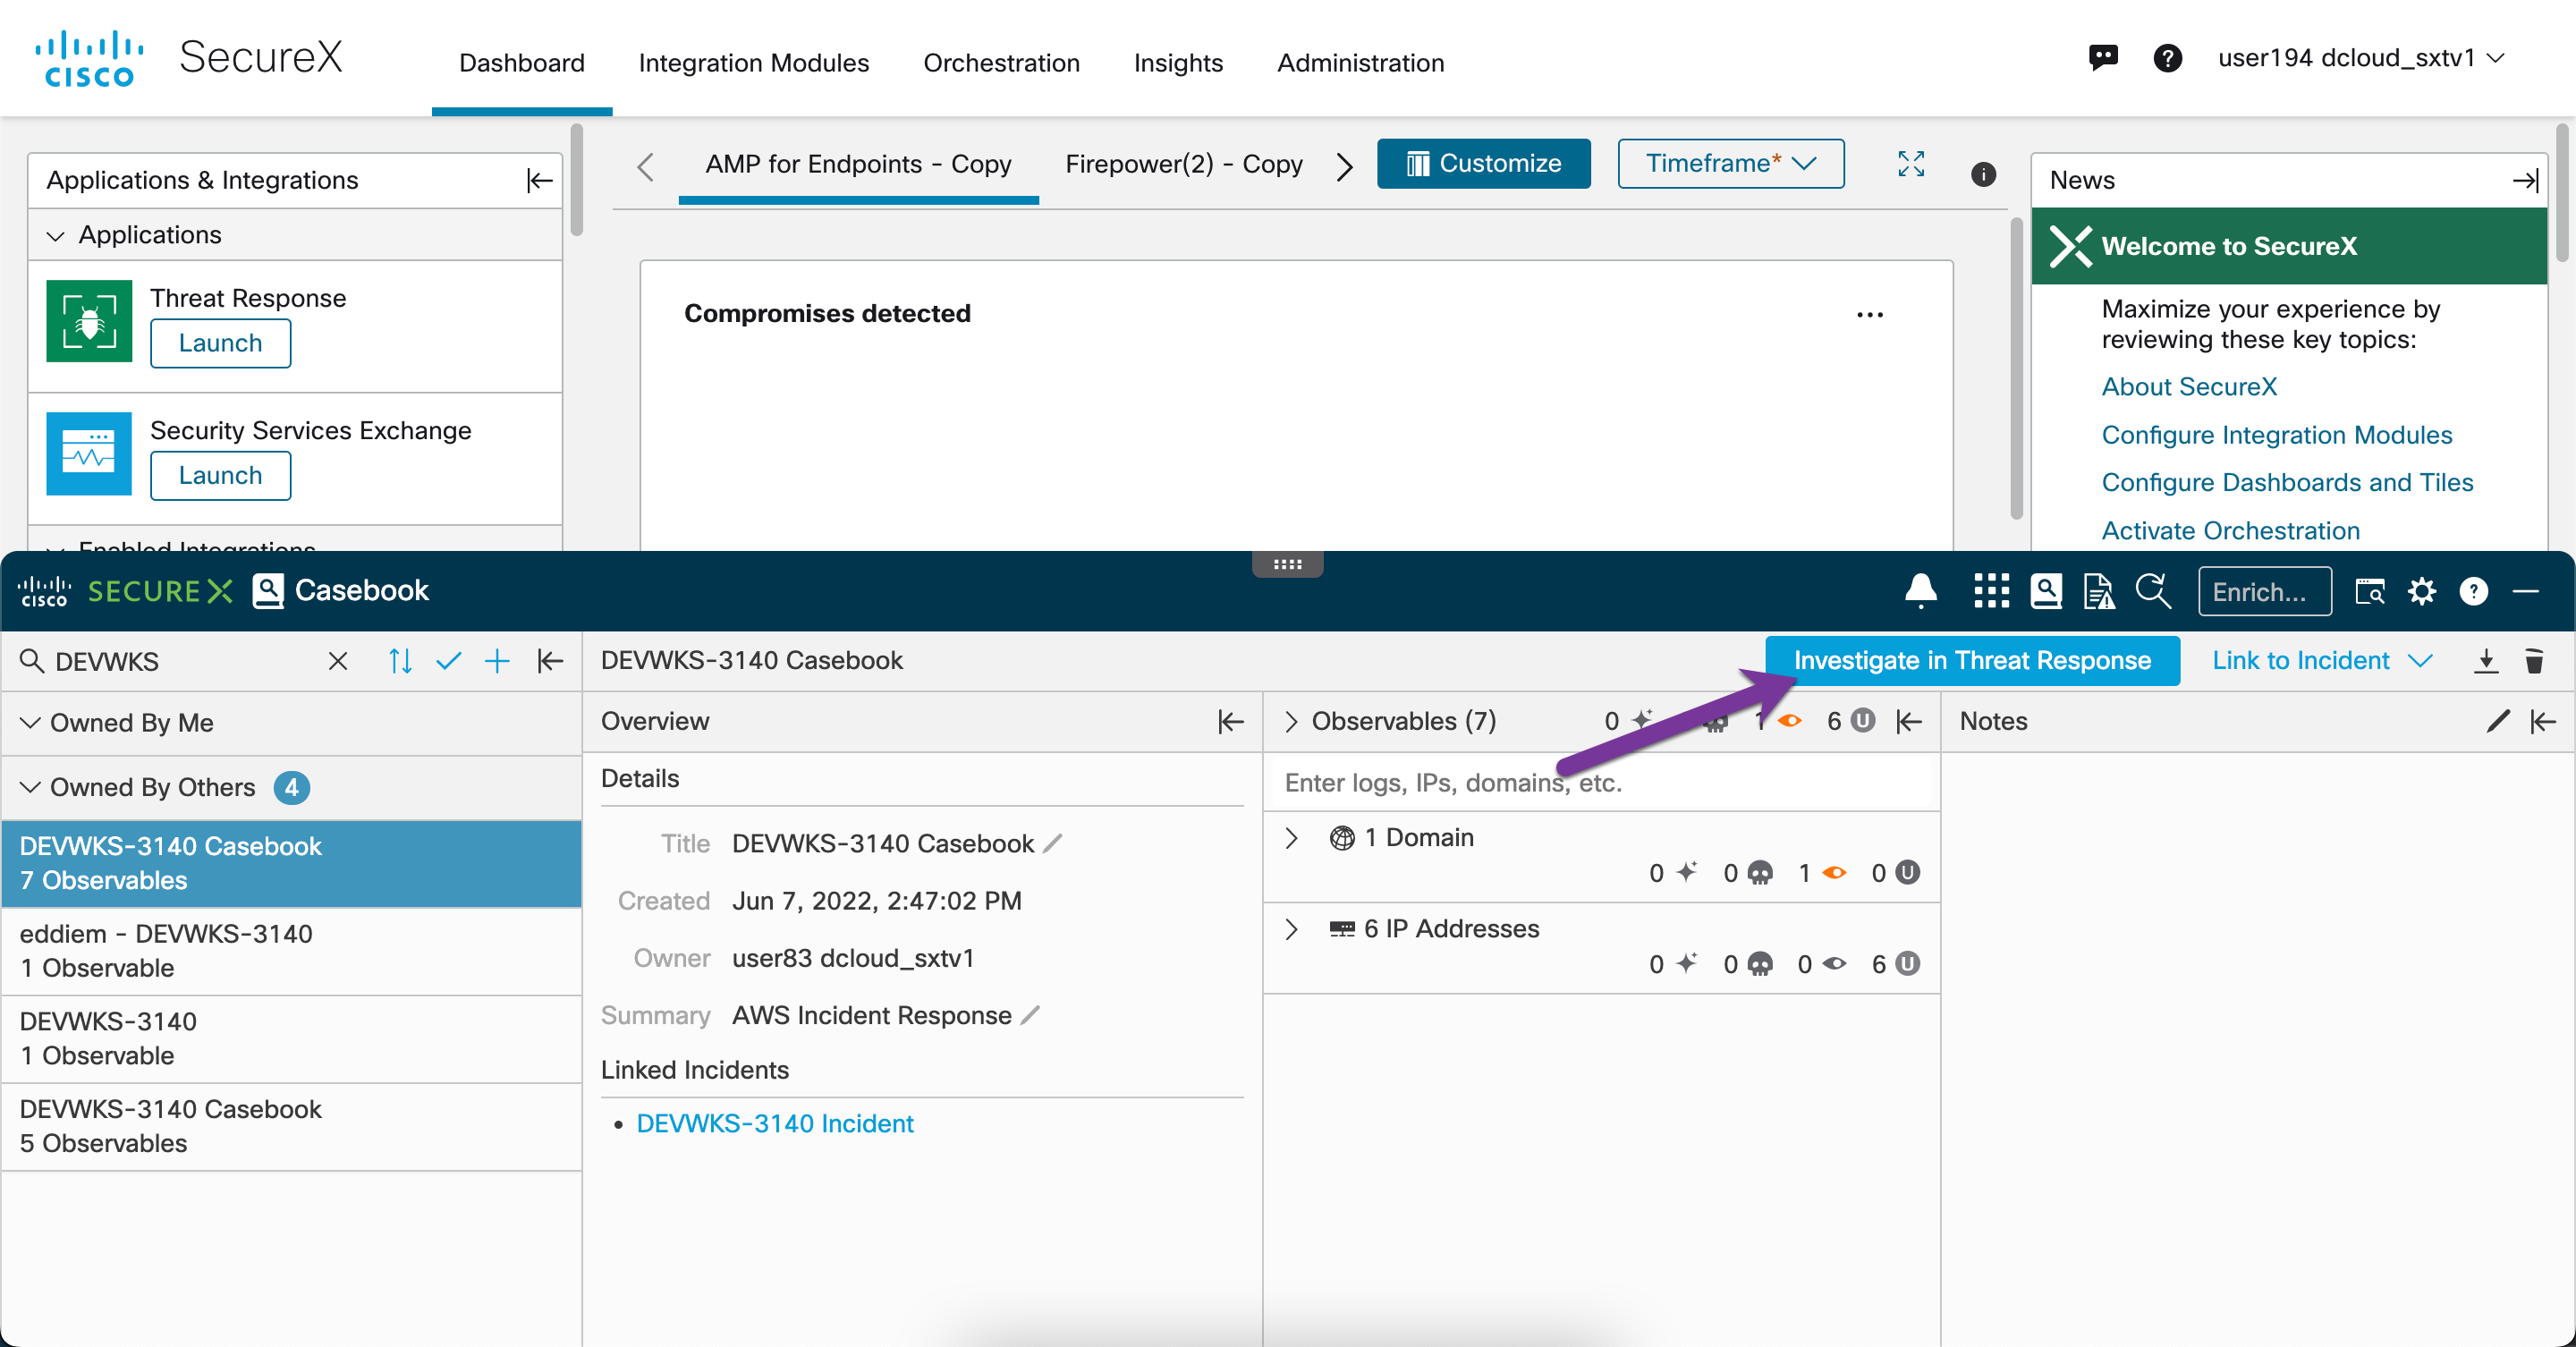Click the add new case plus icon
2576x1347 pixels.
pos(497,661)
